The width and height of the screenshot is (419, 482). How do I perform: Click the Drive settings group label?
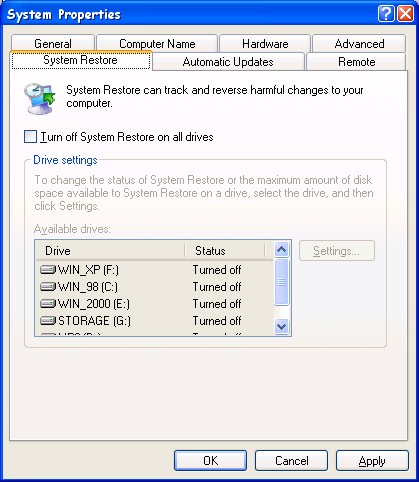pyautogui.click(x=65, y=160)
